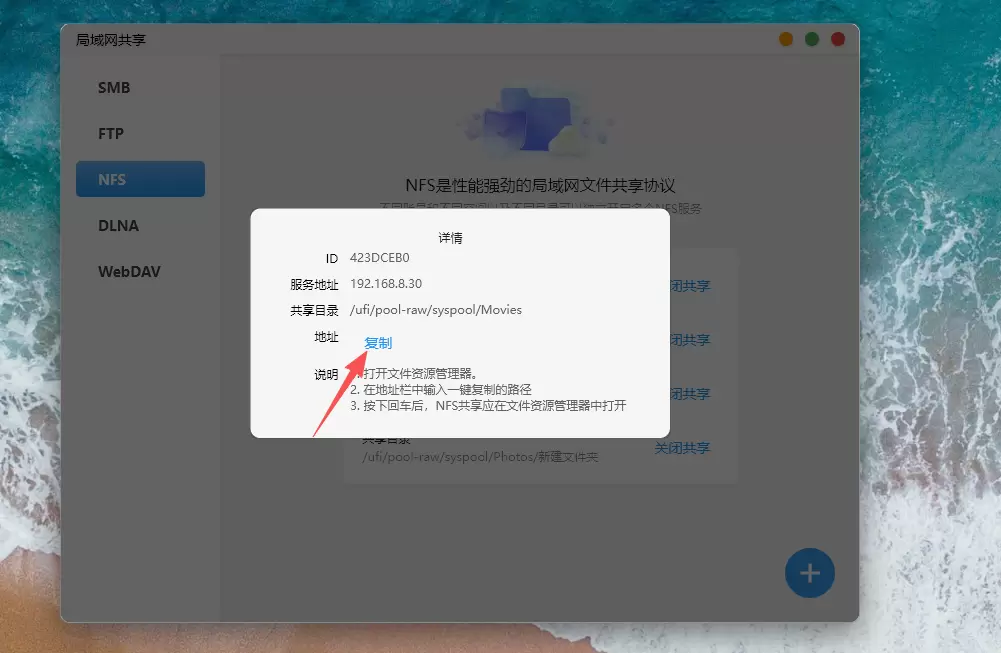Click the blue plus add-share button
1001x653 pixels.
pos(809,573)
